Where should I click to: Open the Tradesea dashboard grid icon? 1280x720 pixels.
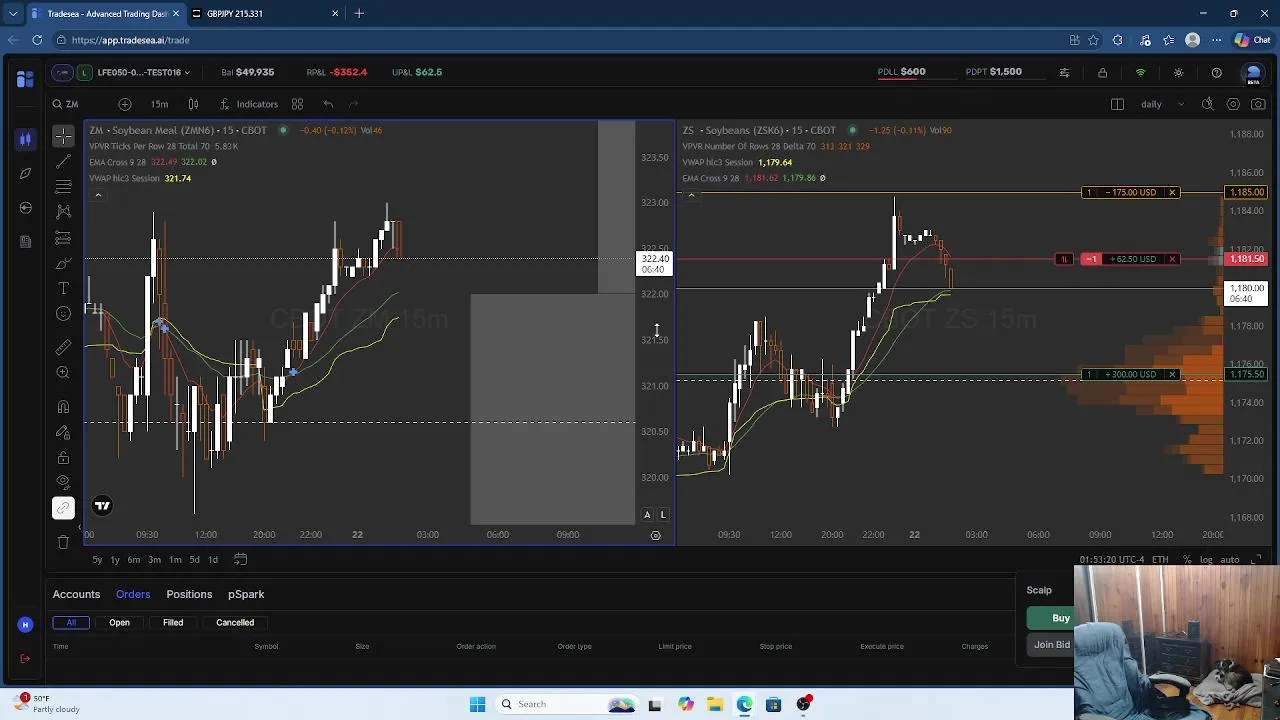pos(25,79)
